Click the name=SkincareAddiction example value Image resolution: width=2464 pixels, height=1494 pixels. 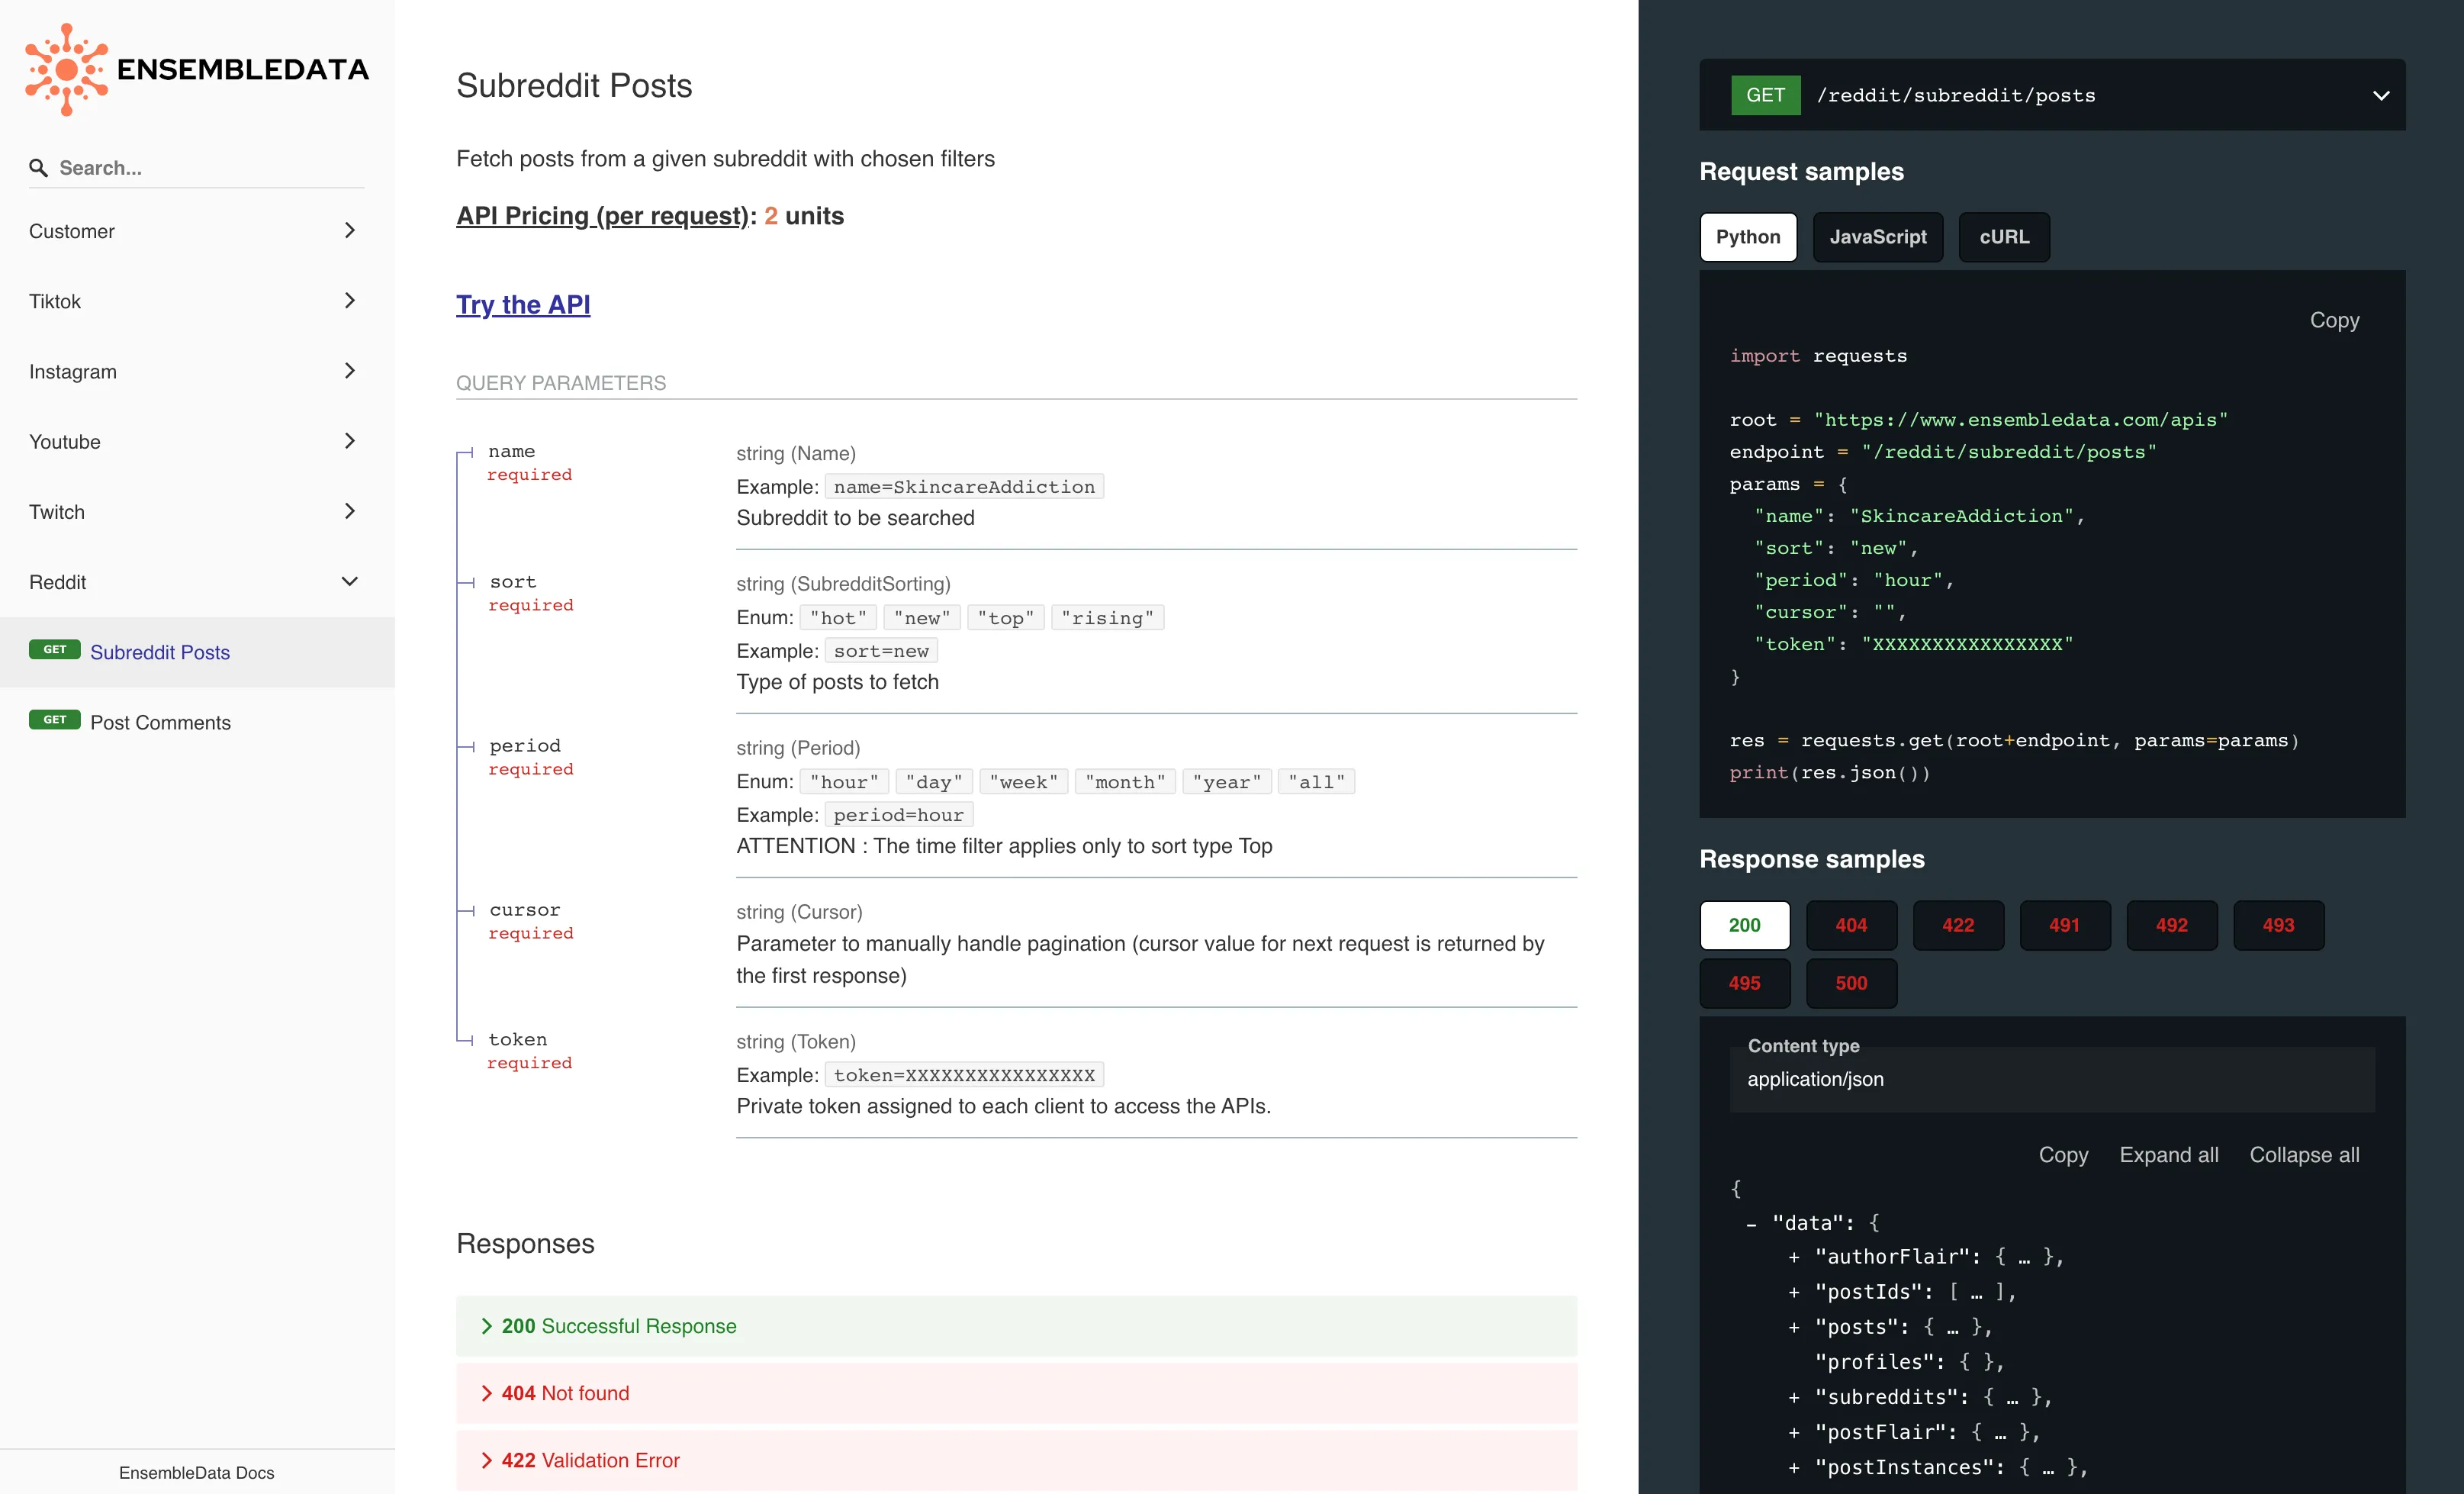tap(964, 487)
